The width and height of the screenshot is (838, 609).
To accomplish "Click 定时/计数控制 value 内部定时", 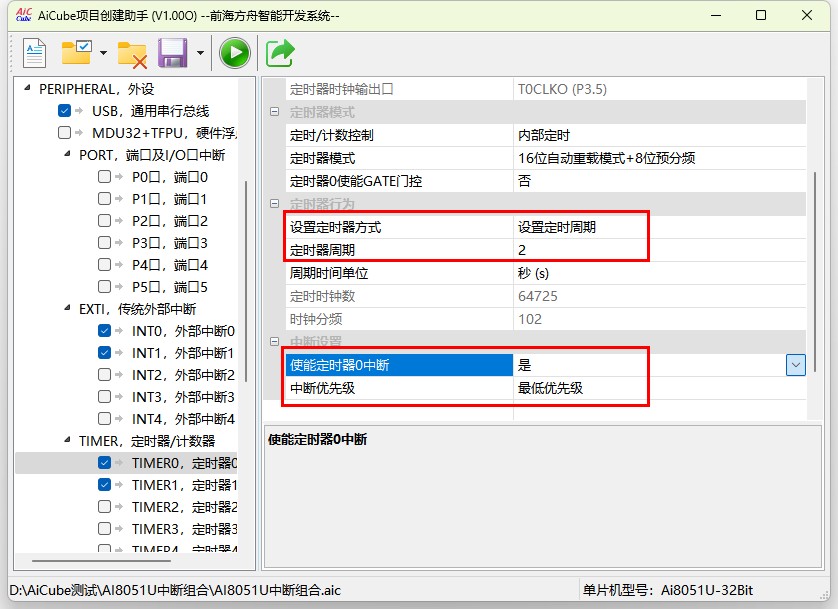I will click(x=659, y=135).
